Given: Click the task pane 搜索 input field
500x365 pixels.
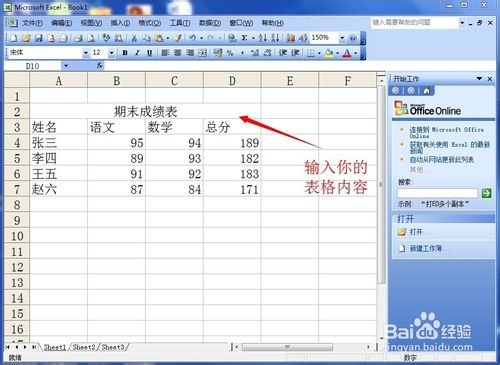Looking at the screenshot, I should pos(437,193).
